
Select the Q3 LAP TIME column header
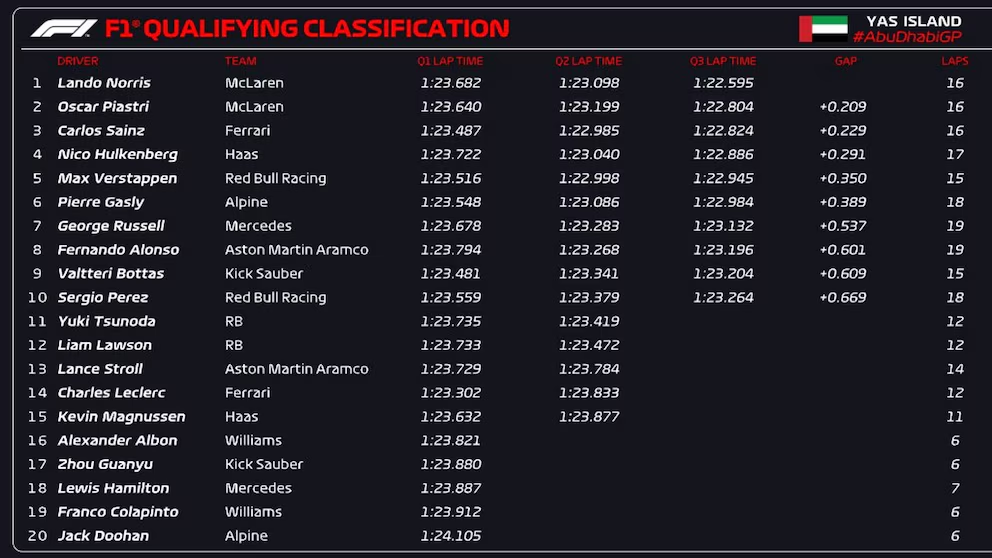click(x=723, y=61)
